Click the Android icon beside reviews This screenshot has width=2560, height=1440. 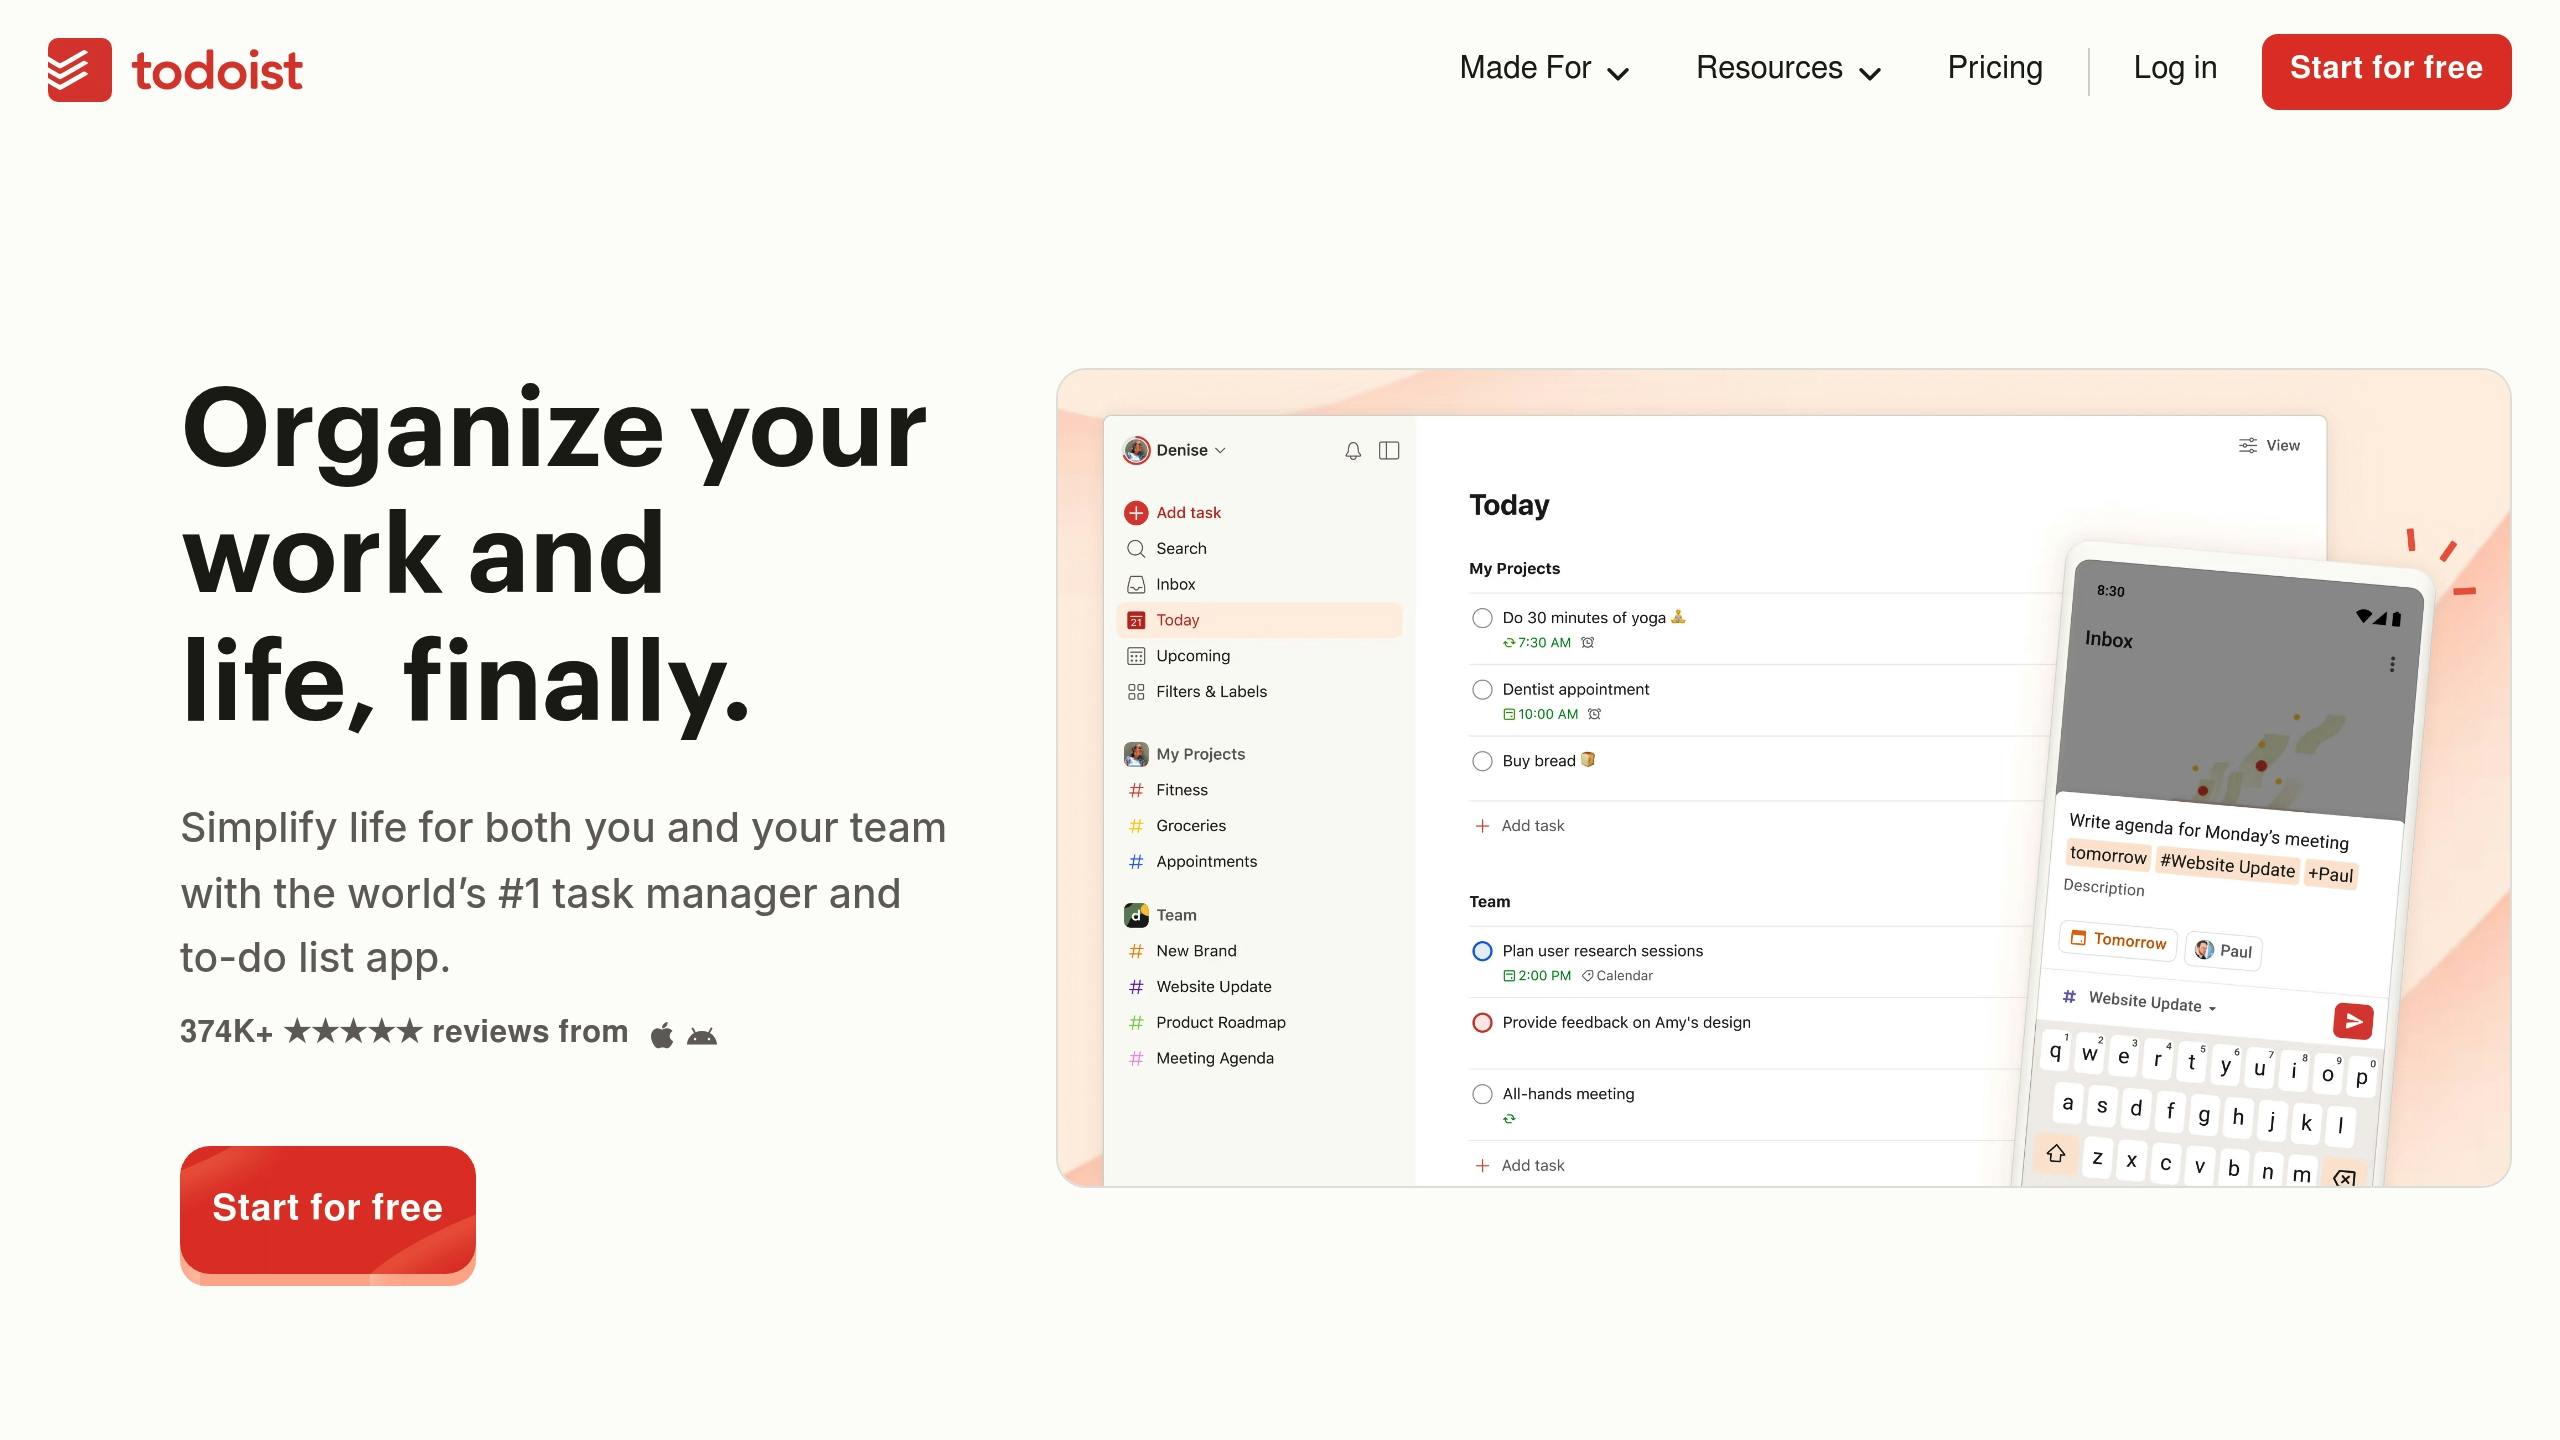point(702,1036)
